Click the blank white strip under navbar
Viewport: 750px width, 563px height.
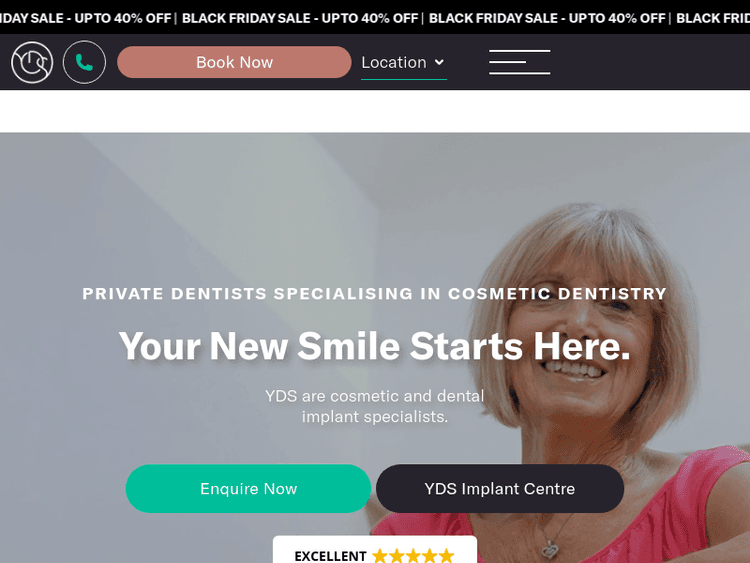[375, 111]
